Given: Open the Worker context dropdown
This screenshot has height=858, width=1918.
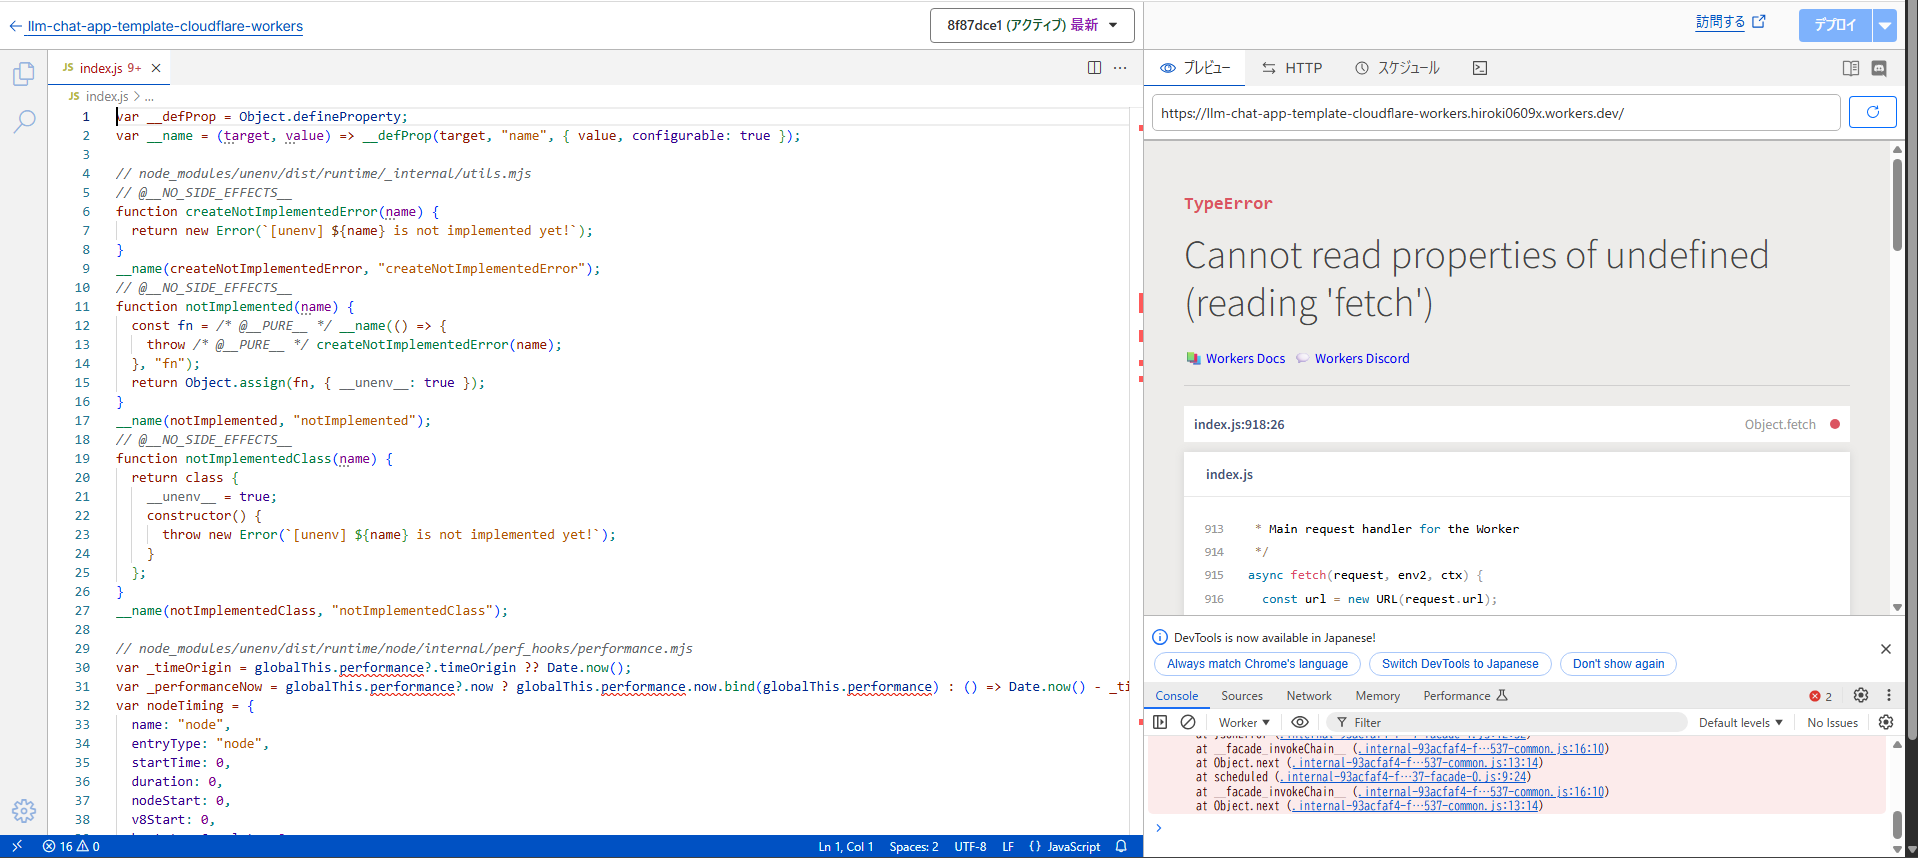Looking at the screenshot, I should pos(1243,722).
